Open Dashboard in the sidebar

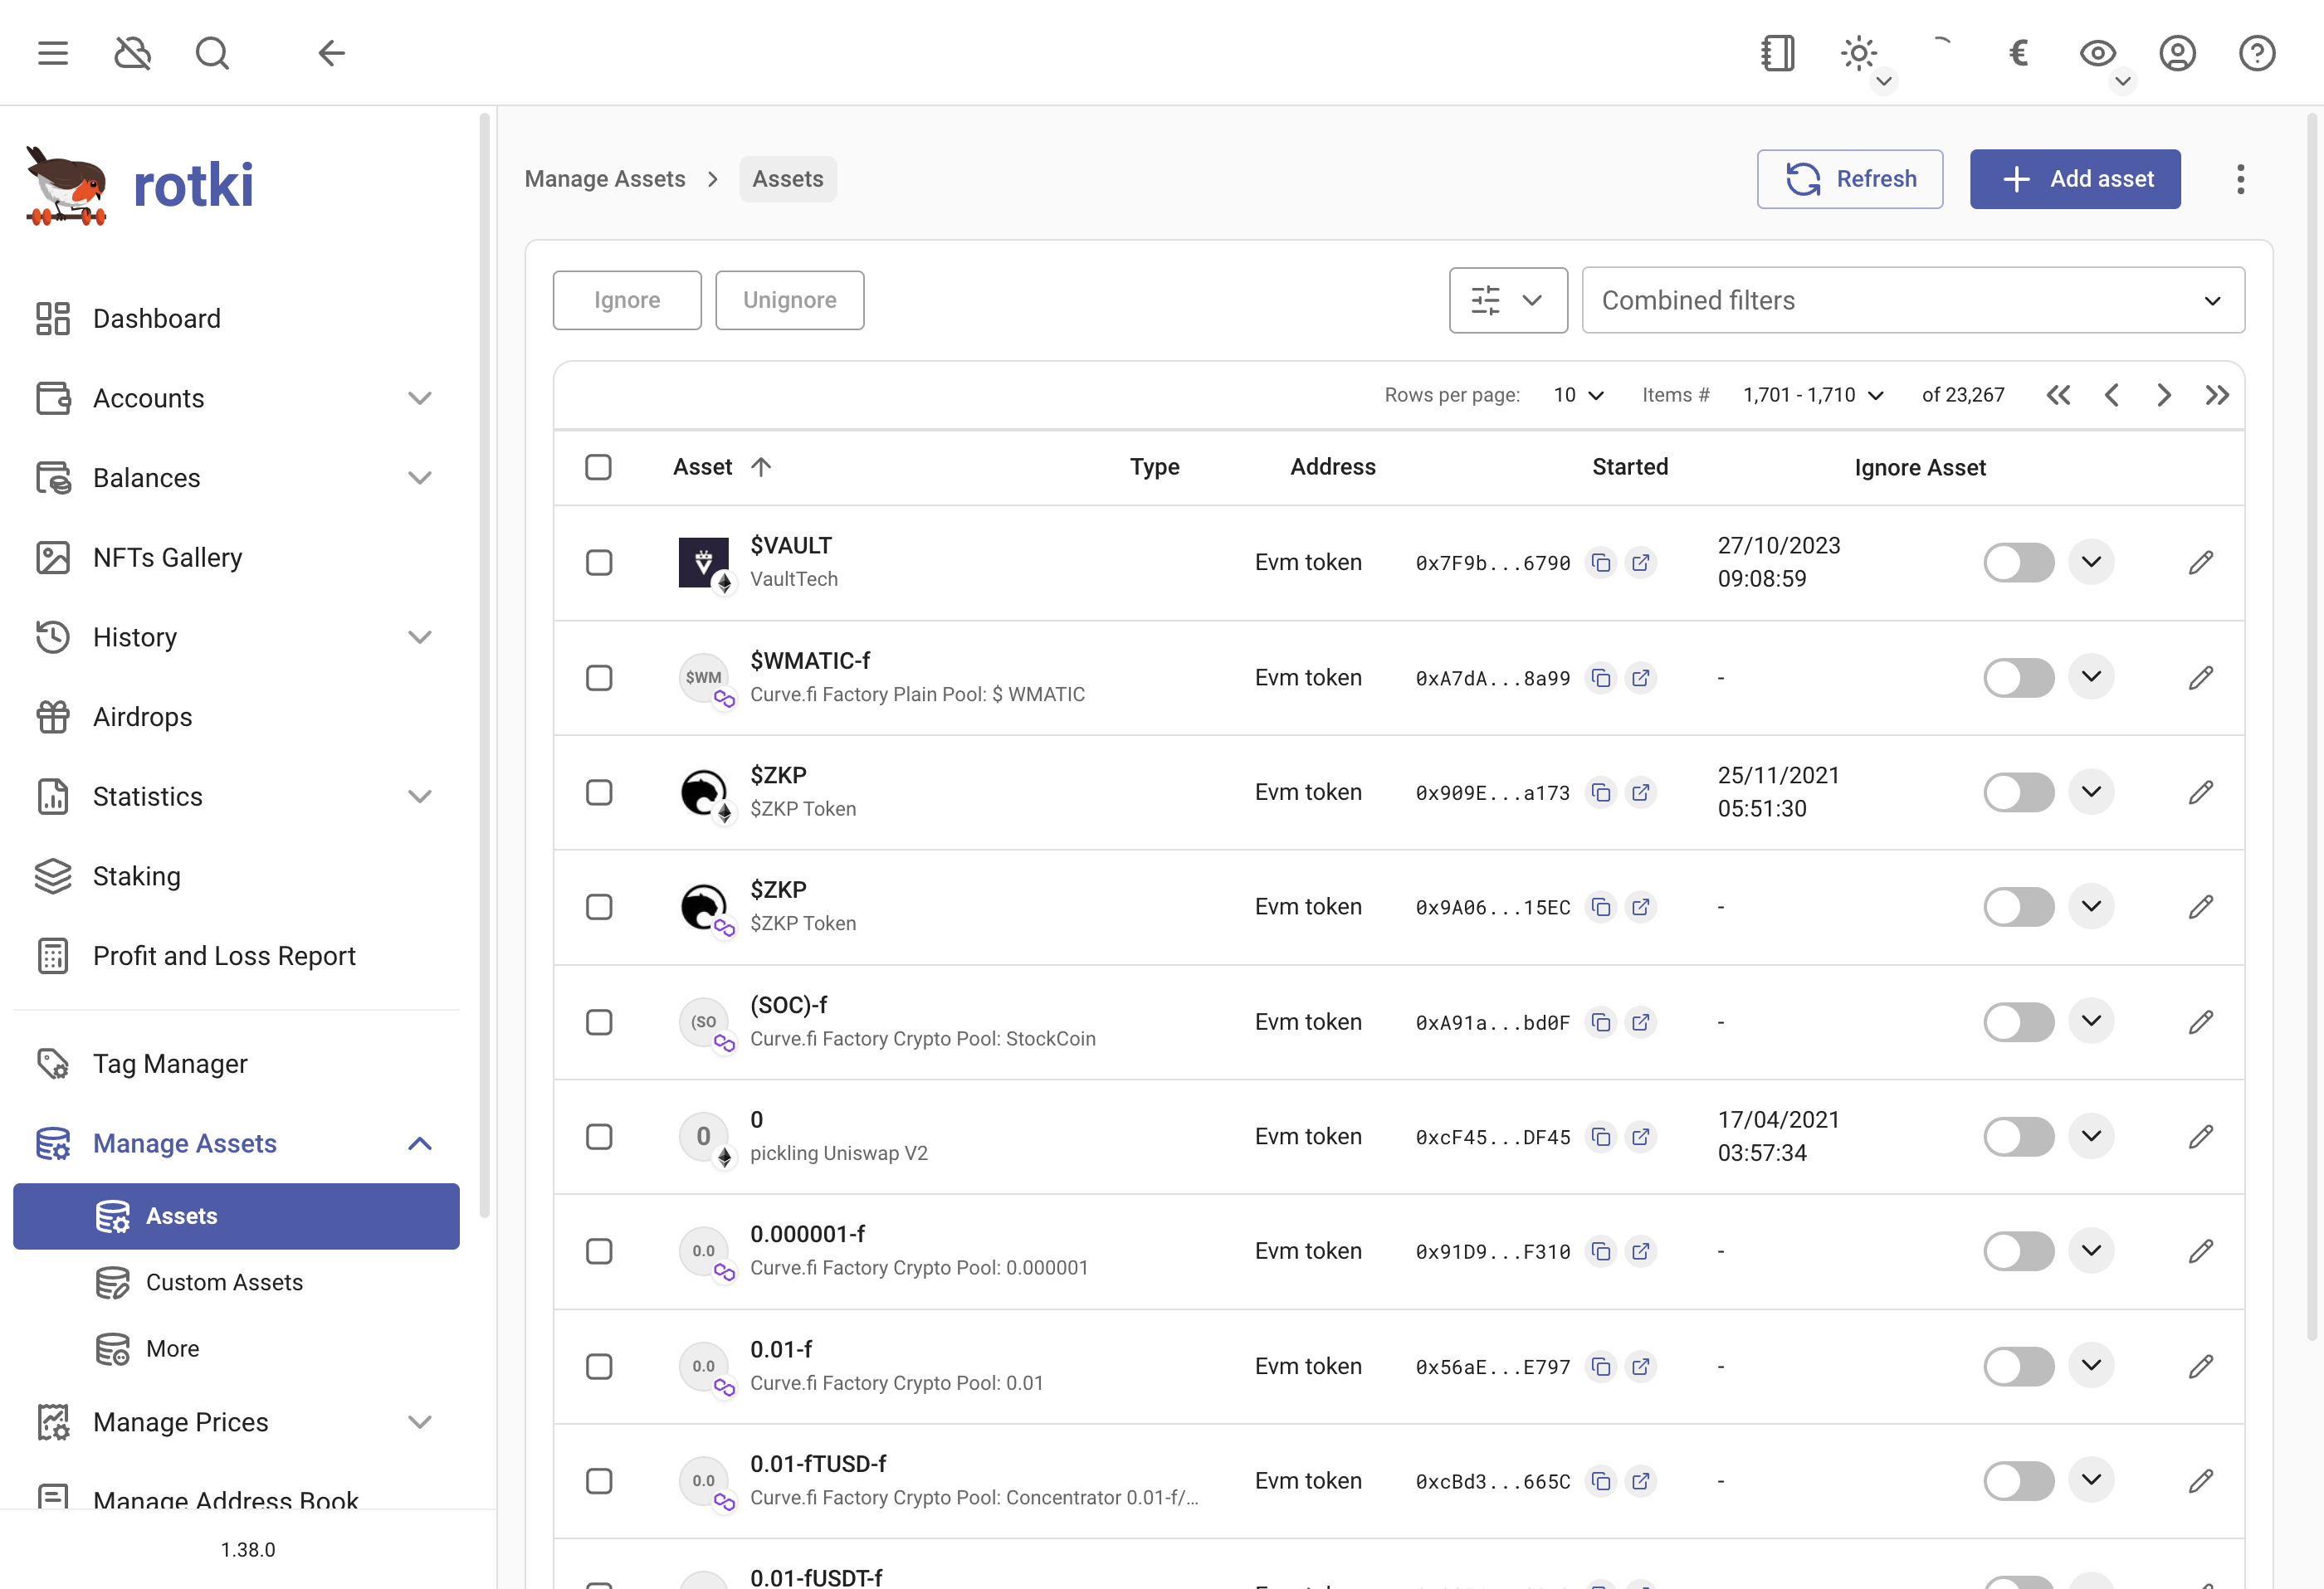236,319
